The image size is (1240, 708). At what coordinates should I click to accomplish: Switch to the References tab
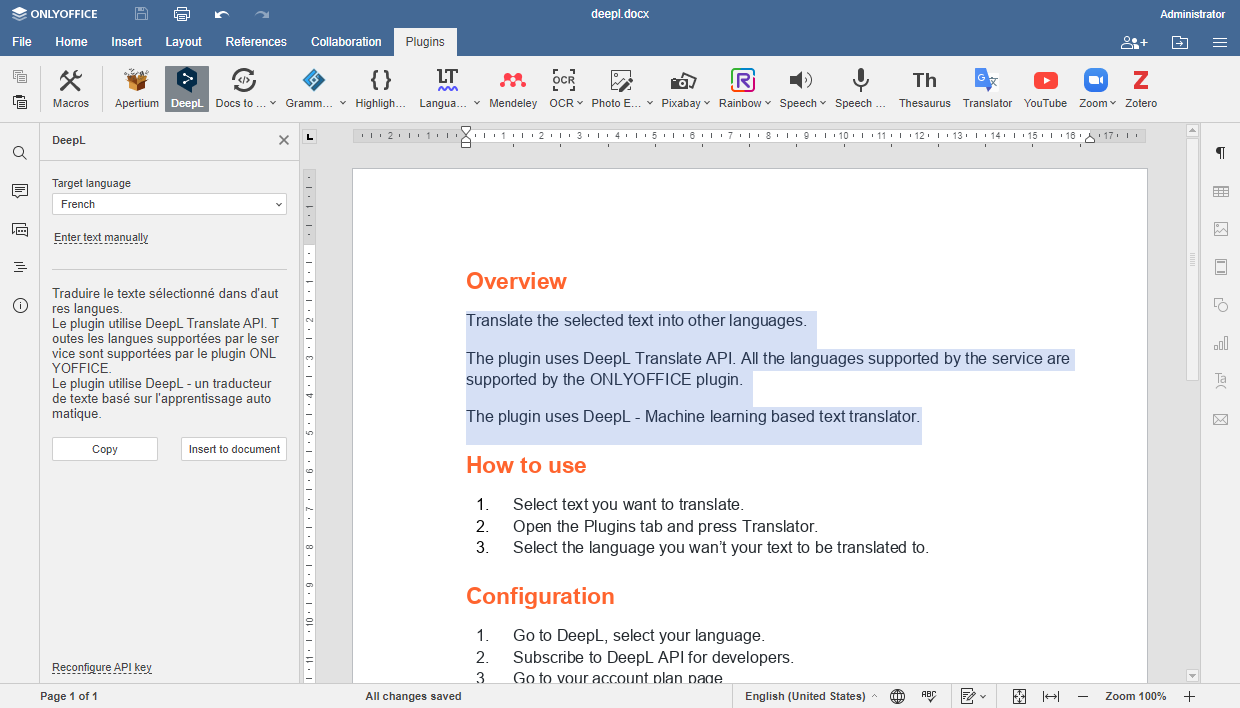pyautogui.click(x=256, y=42)
